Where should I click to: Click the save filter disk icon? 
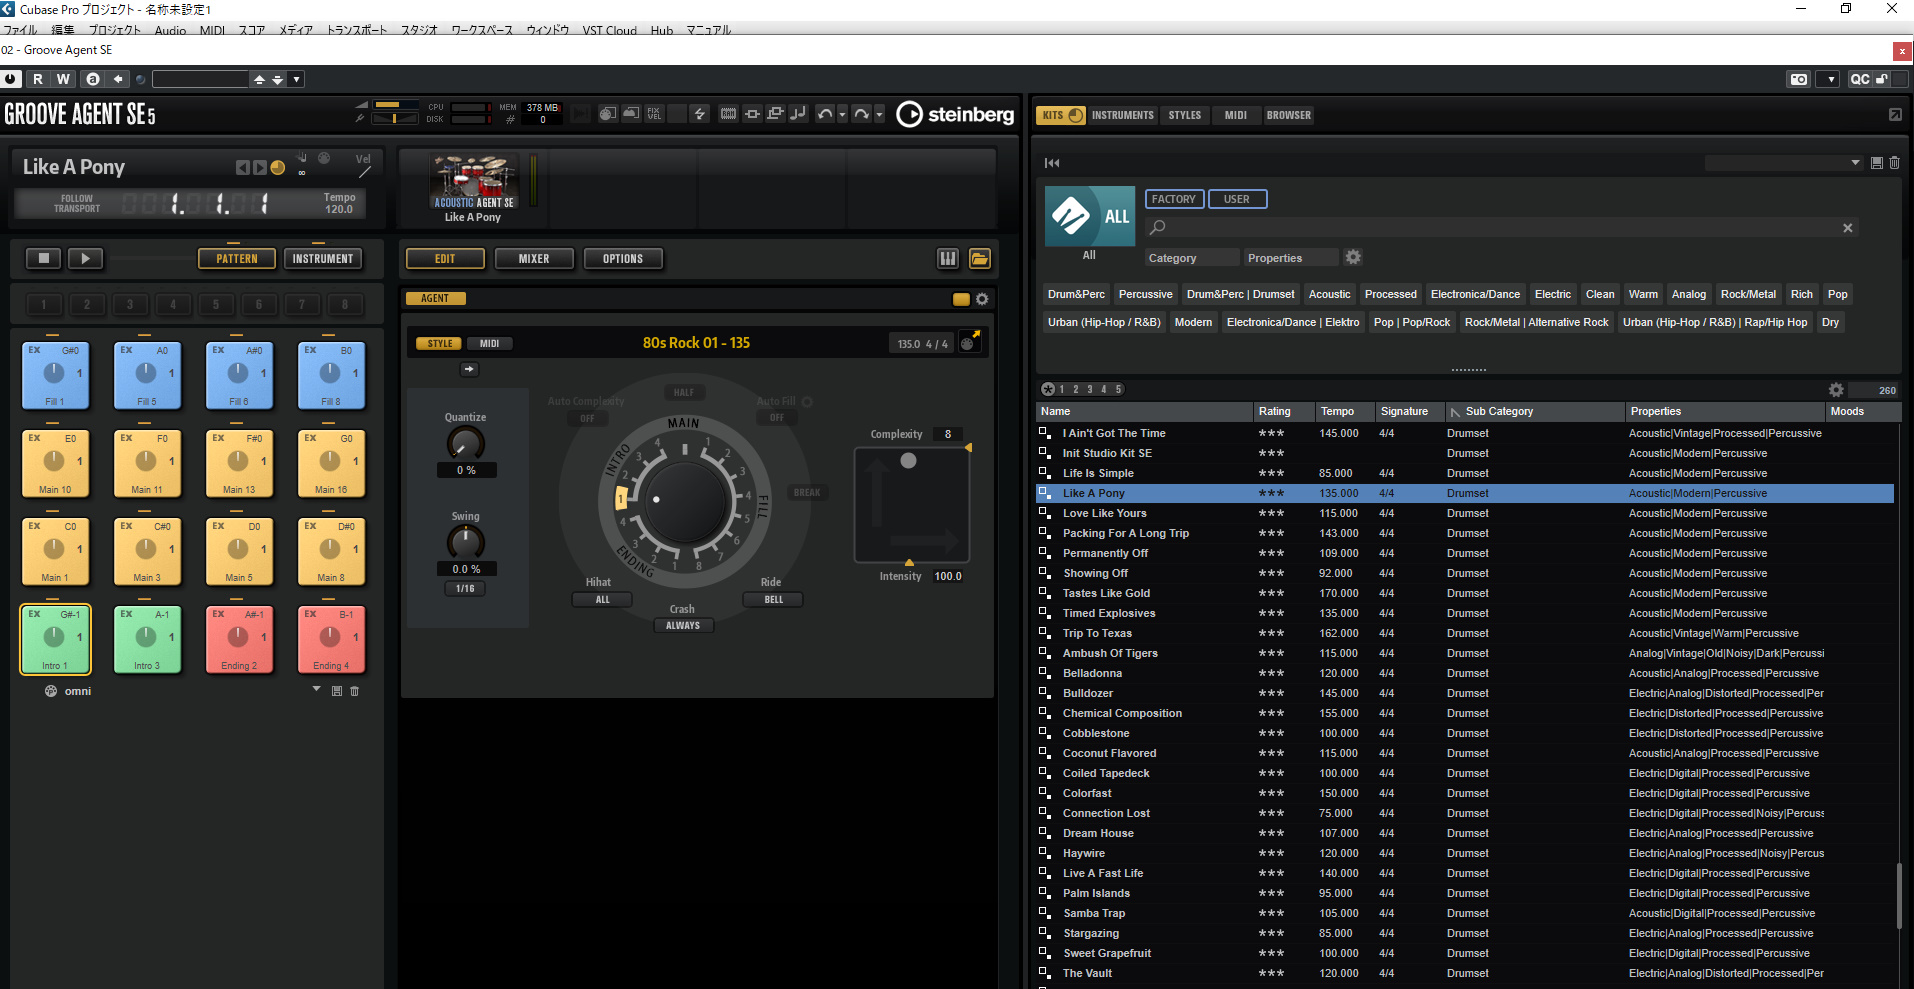point(1877,162)
